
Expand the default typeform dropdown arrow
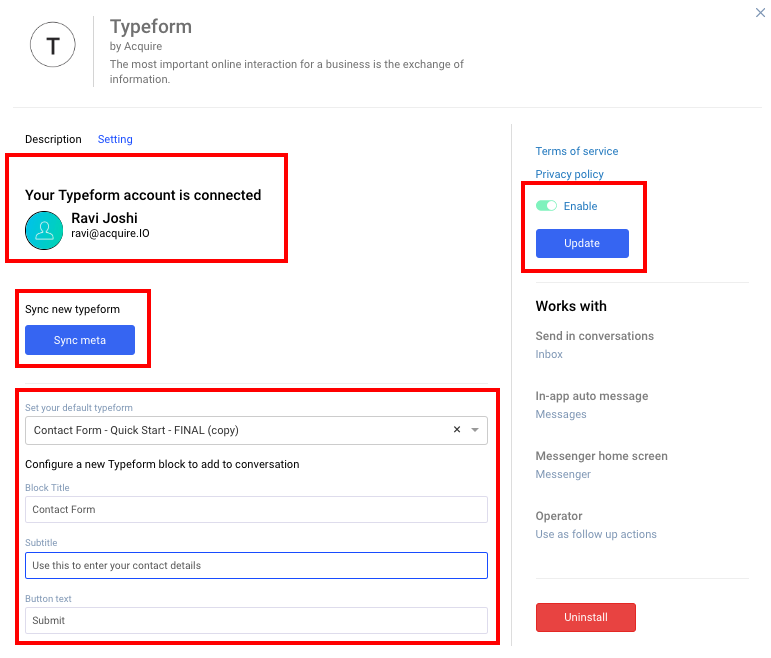pos(475,430)
